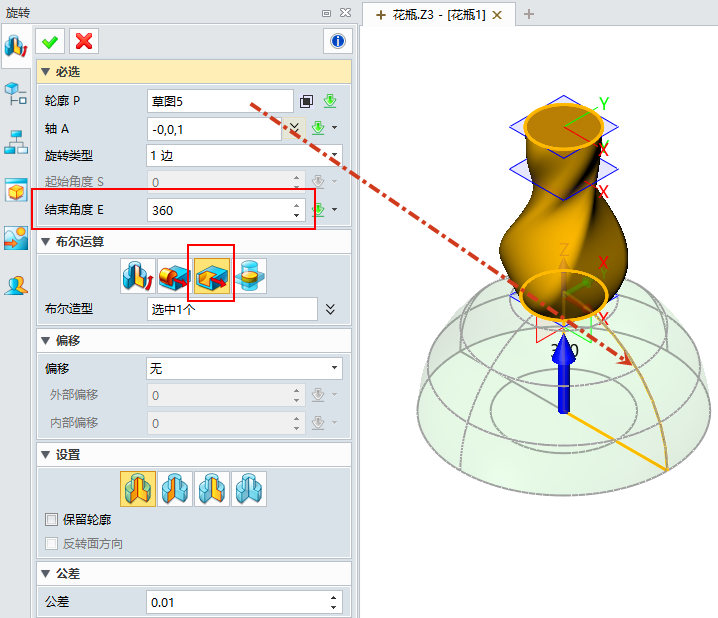Viewport: 718px width, 618px height.
Task: Select the Intersect boolean operation icon
Action: click(250, 274)
